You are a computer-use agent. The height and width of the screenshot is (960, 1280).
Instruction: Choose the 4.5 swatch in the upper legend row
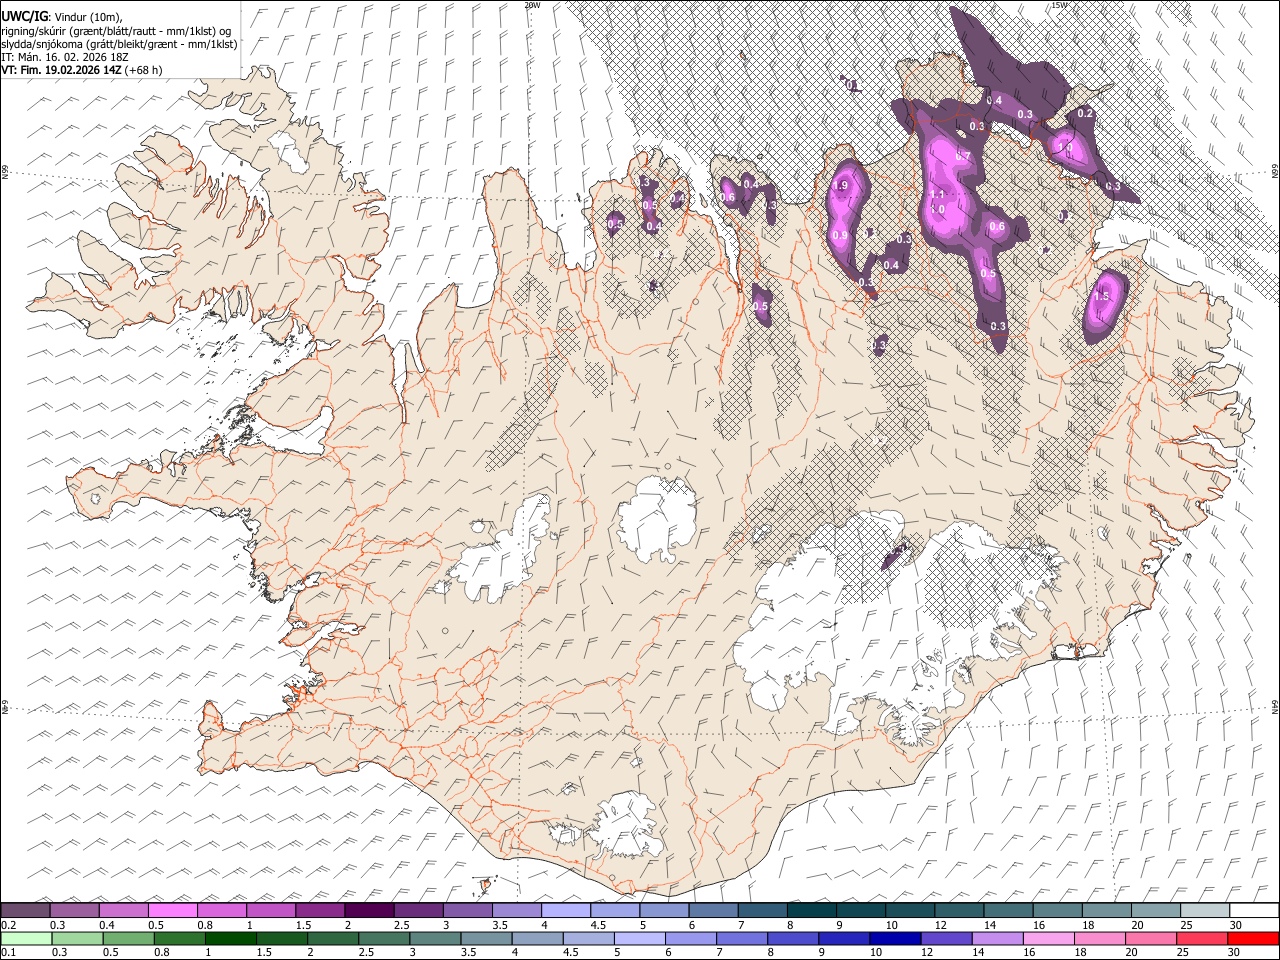[615, 910]
